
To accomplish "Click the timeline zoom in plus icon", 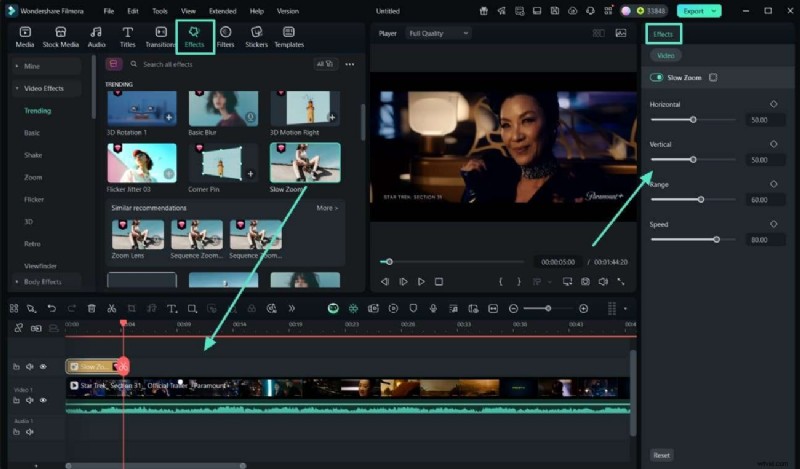I will click(583, 309).
